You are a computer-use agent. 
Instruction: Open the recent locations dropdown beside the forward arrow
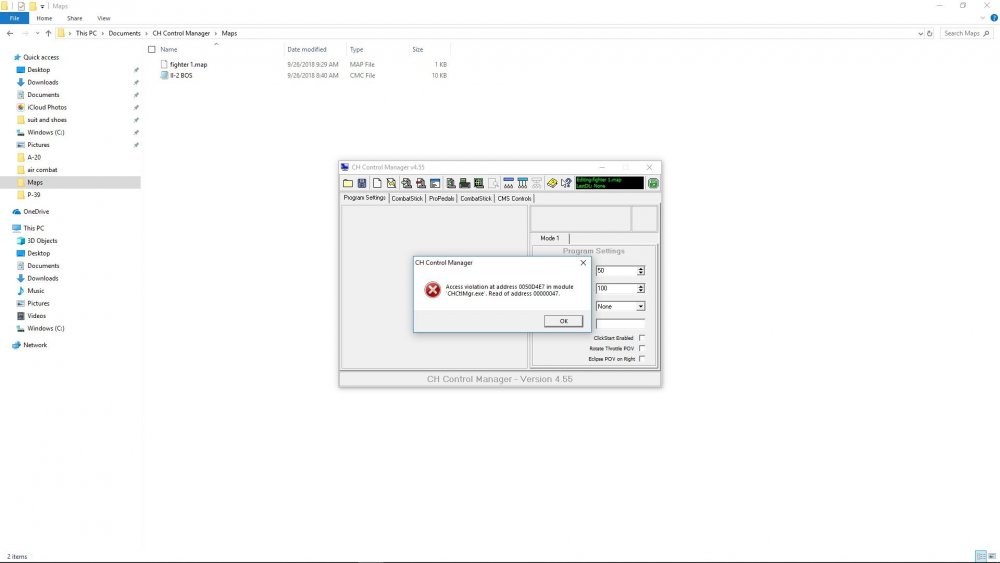[37, 33]
